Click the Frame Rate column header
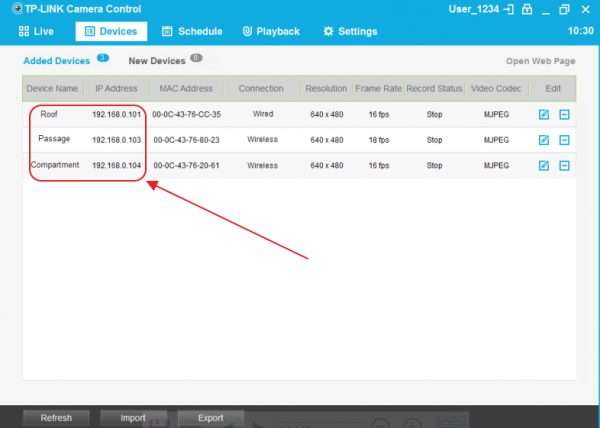 (378, 89)
